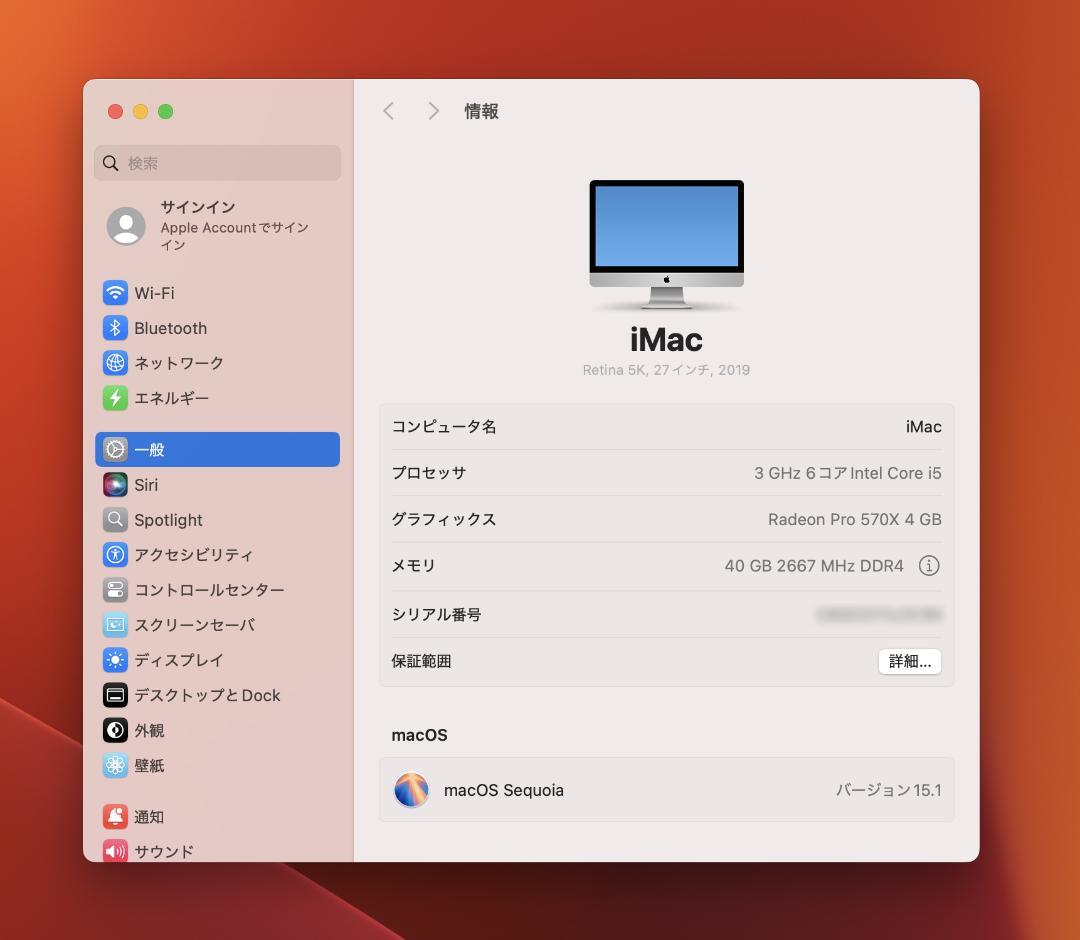
Task: Open Siri settings via its sidebar icon
Action: tap(114, 484)
